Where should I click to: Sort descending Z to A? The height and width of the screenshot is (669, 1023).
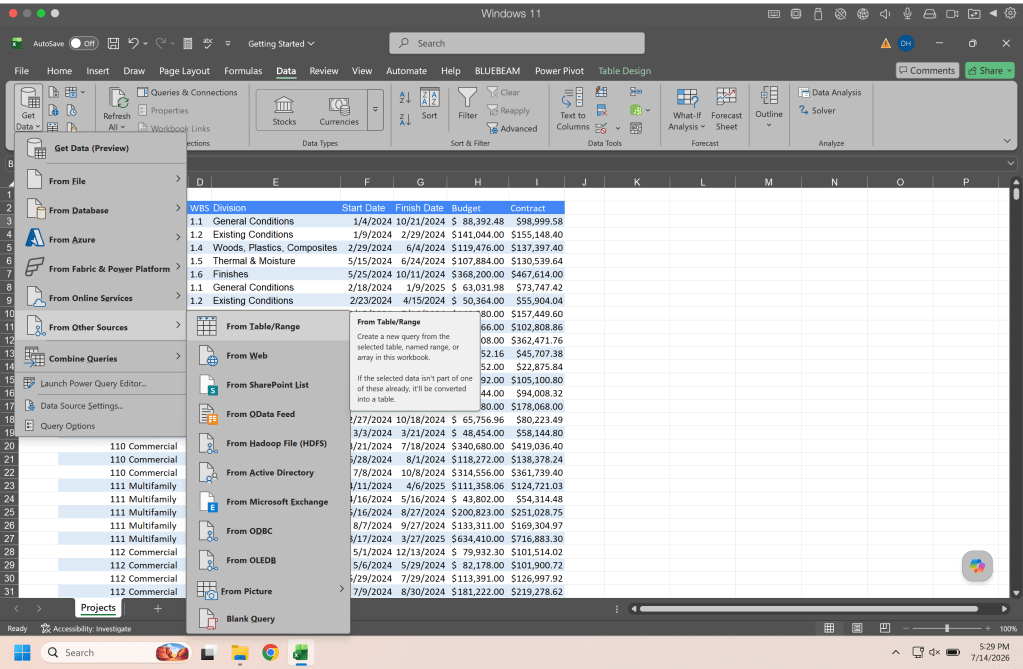click(405, 119)
